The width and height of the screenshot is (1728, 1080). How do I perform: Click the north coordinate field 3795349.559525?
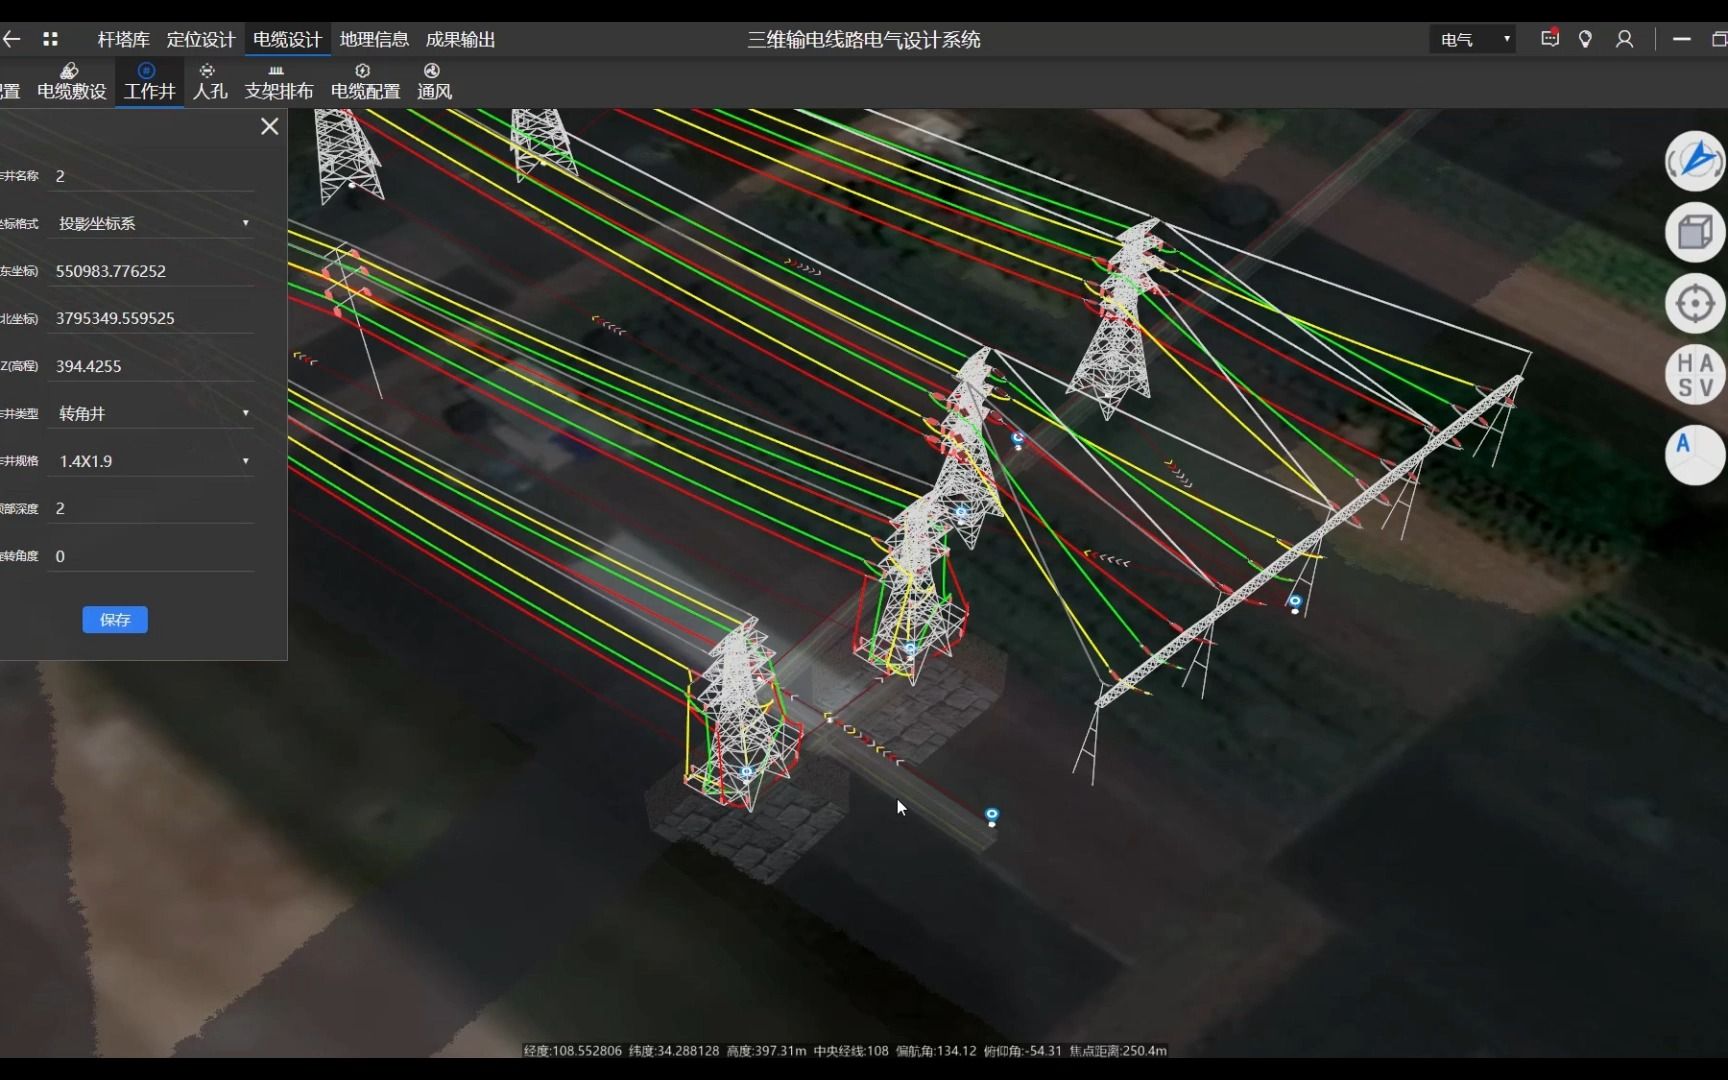pyautogui.click(x=151, y=318)
